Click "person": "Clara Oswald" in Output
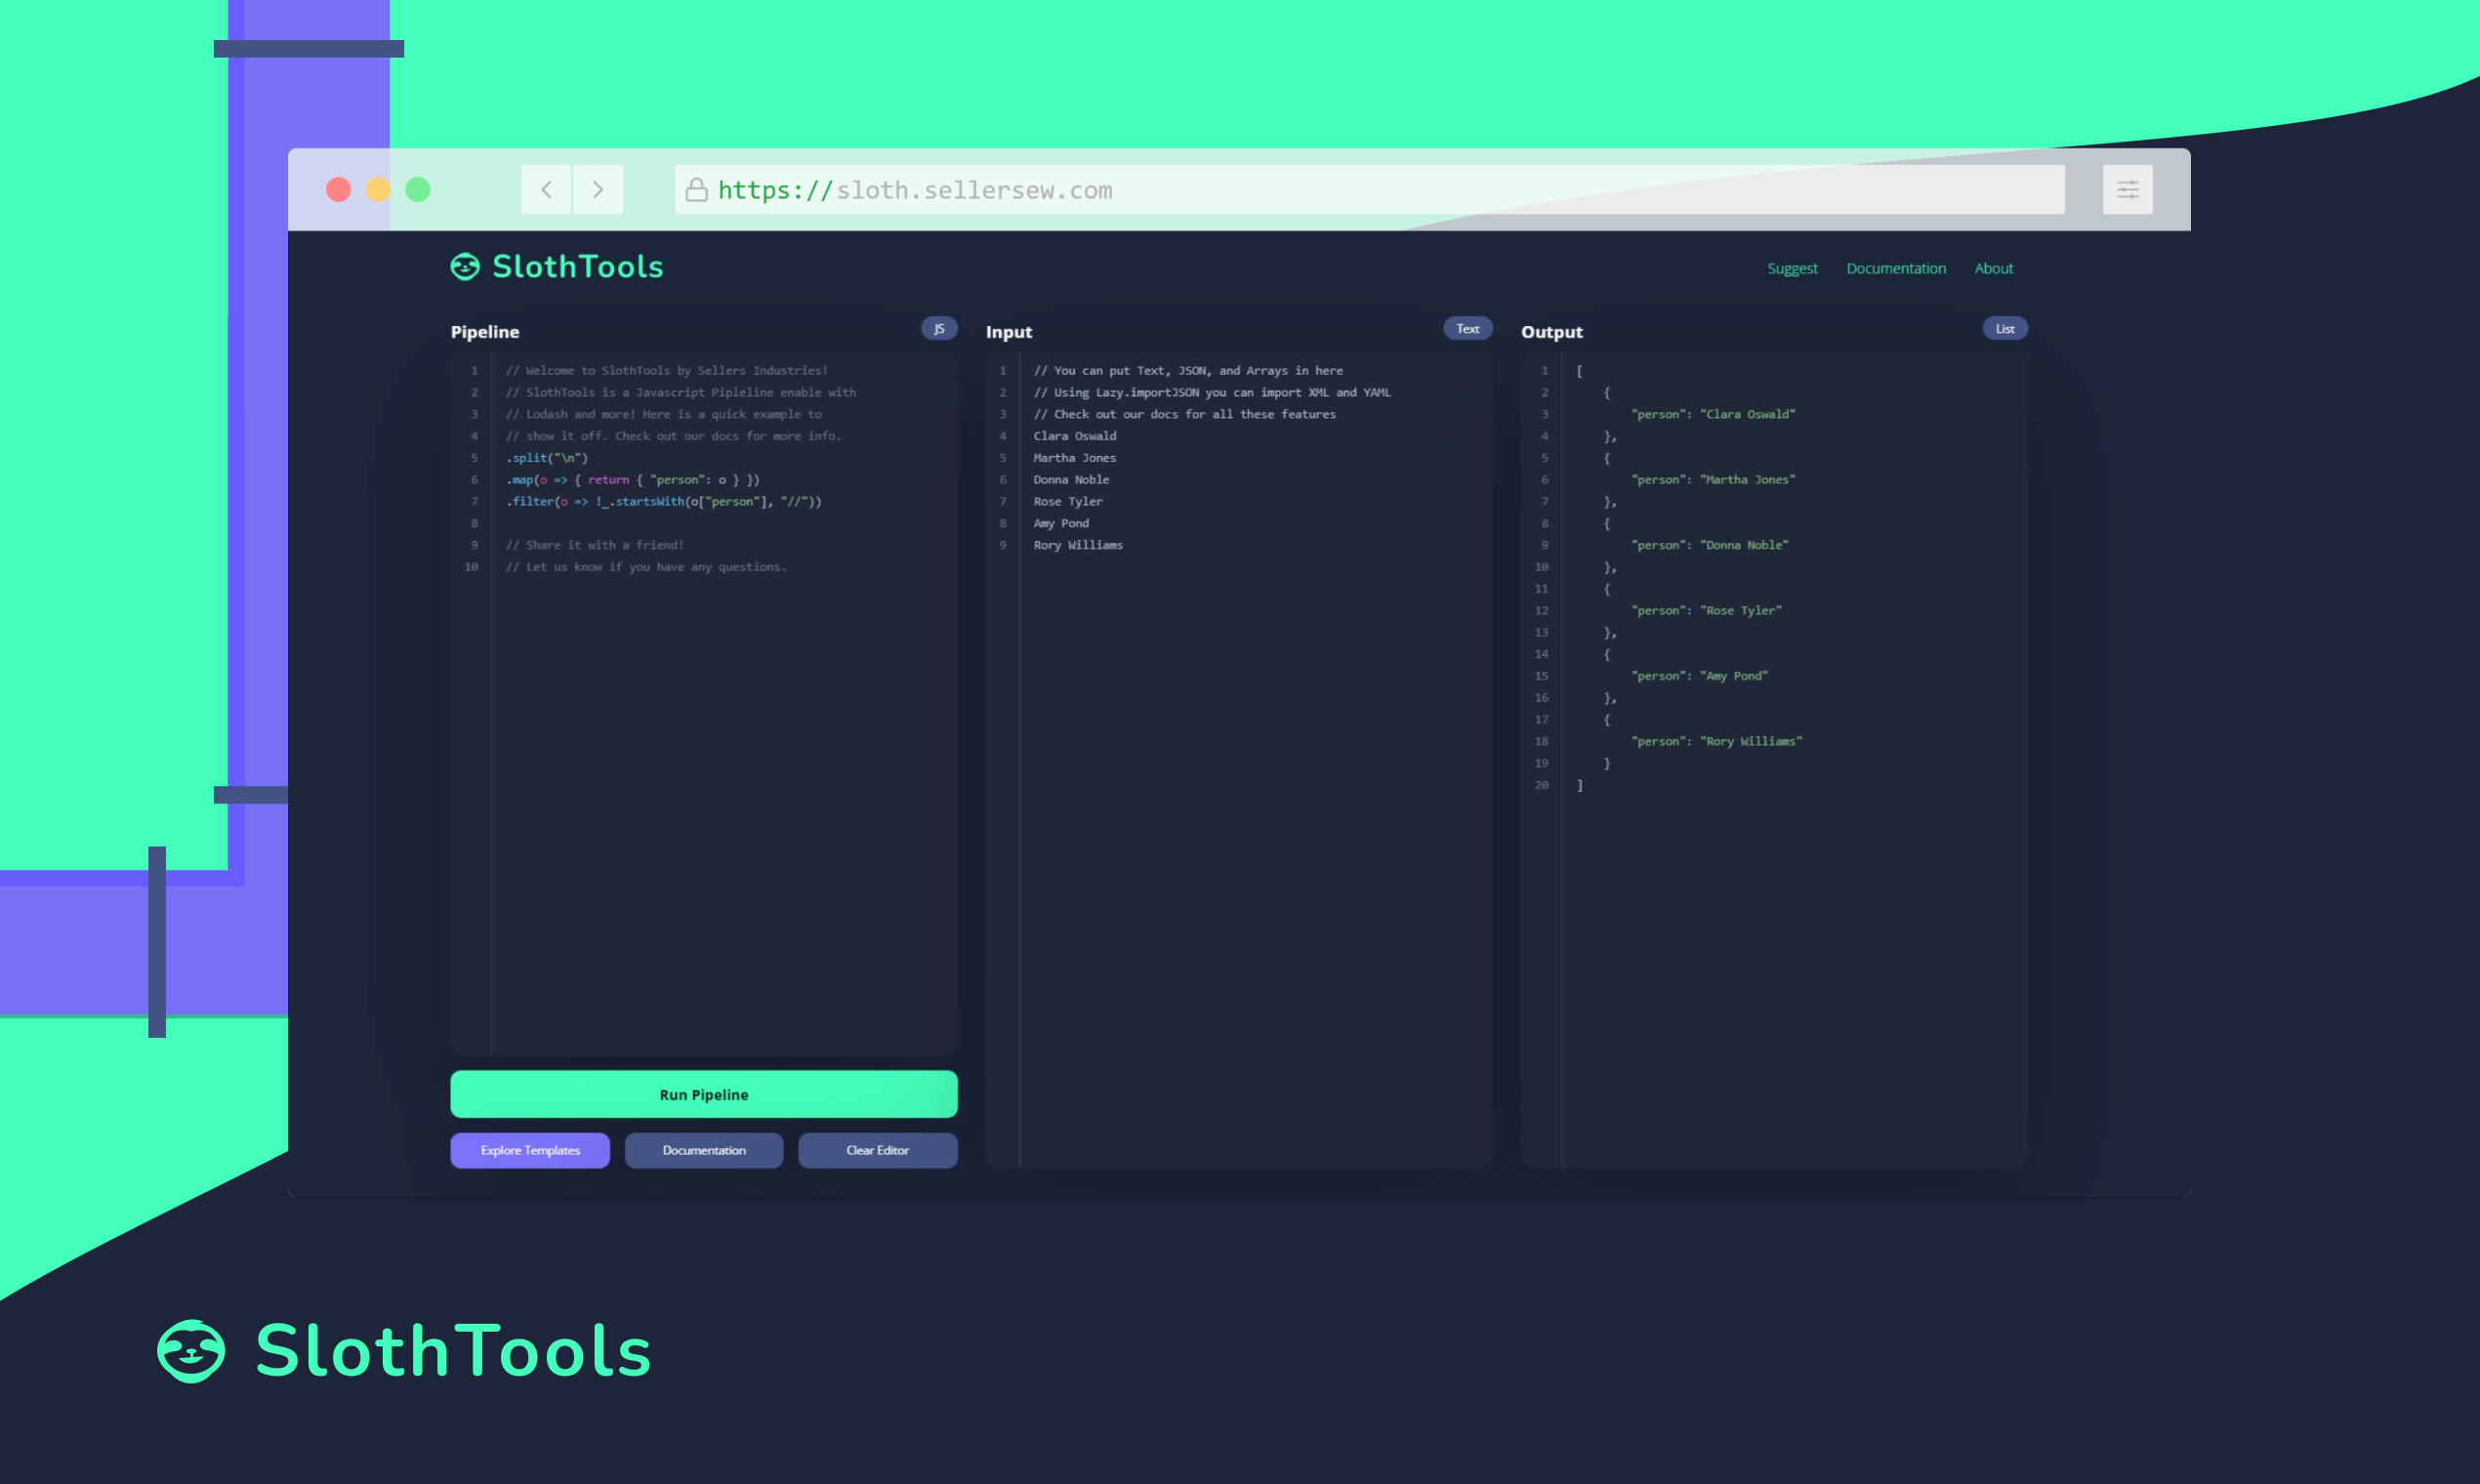2480x1484 pixels. [x=1713, y=414]
